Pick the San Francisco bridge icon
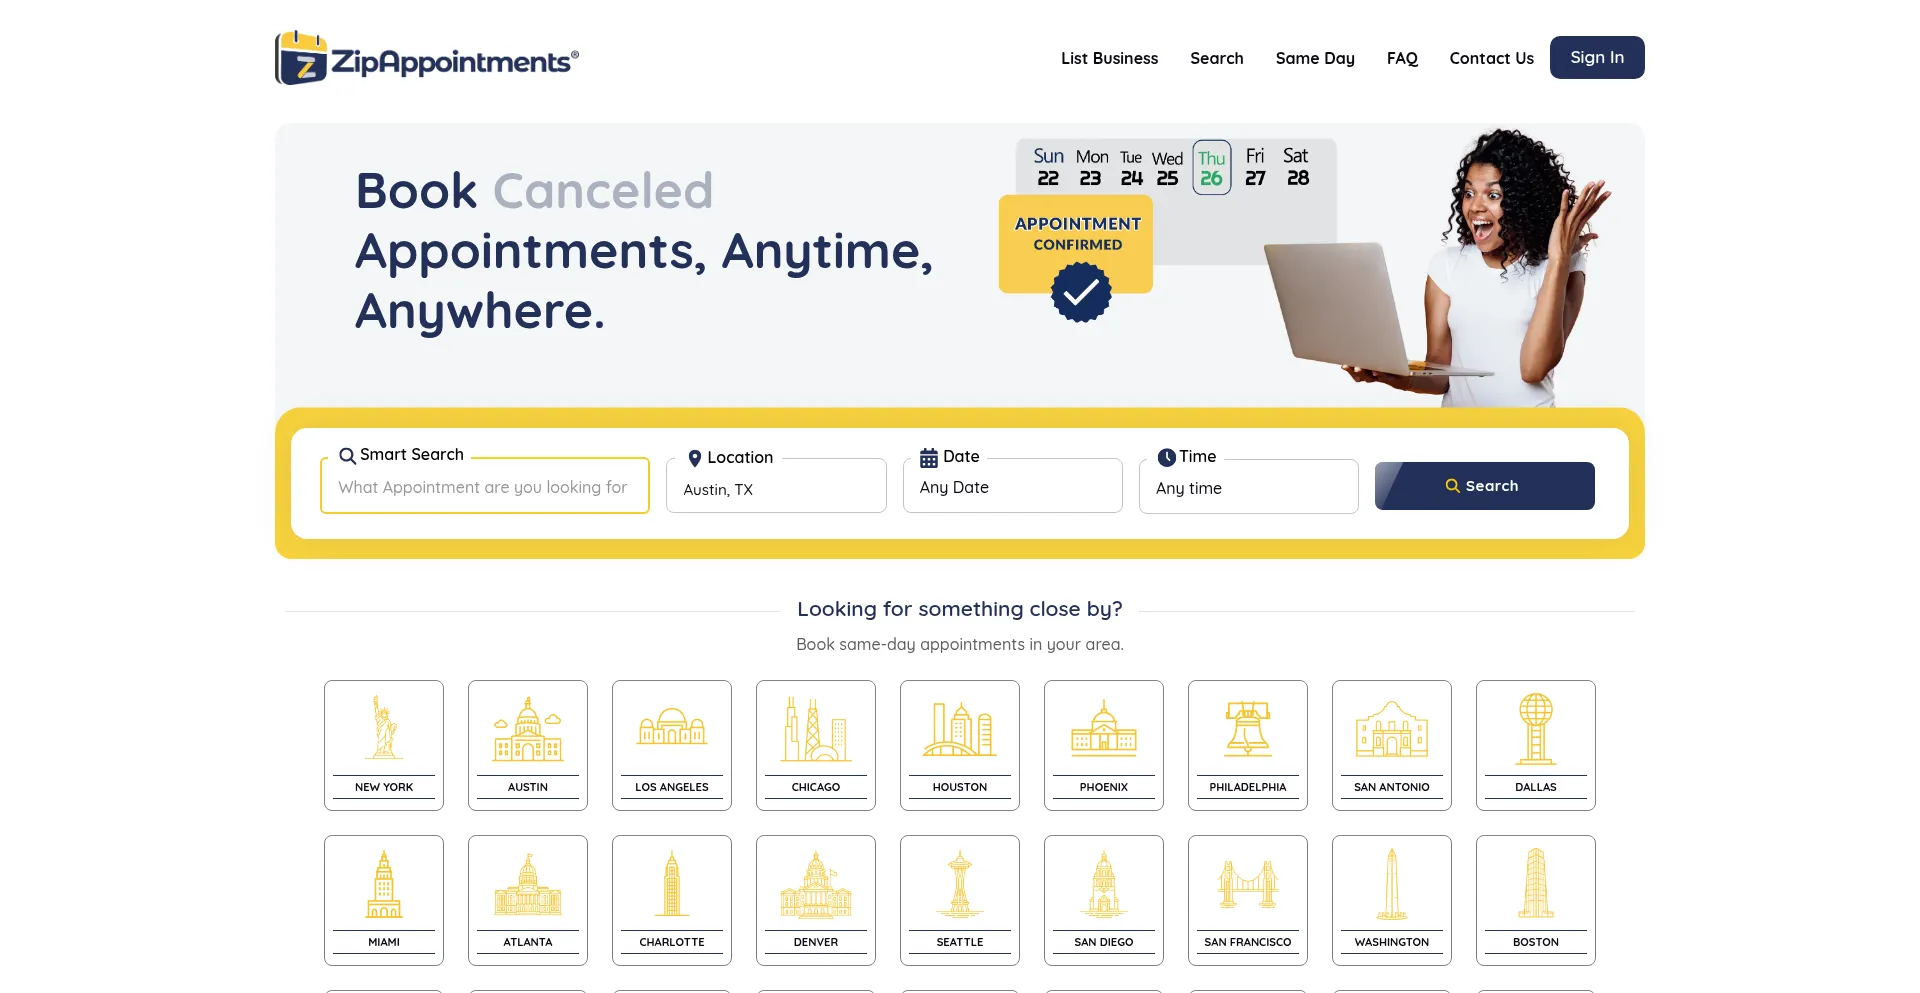This screenshot has width=1920, height=993. [1248, 883]
